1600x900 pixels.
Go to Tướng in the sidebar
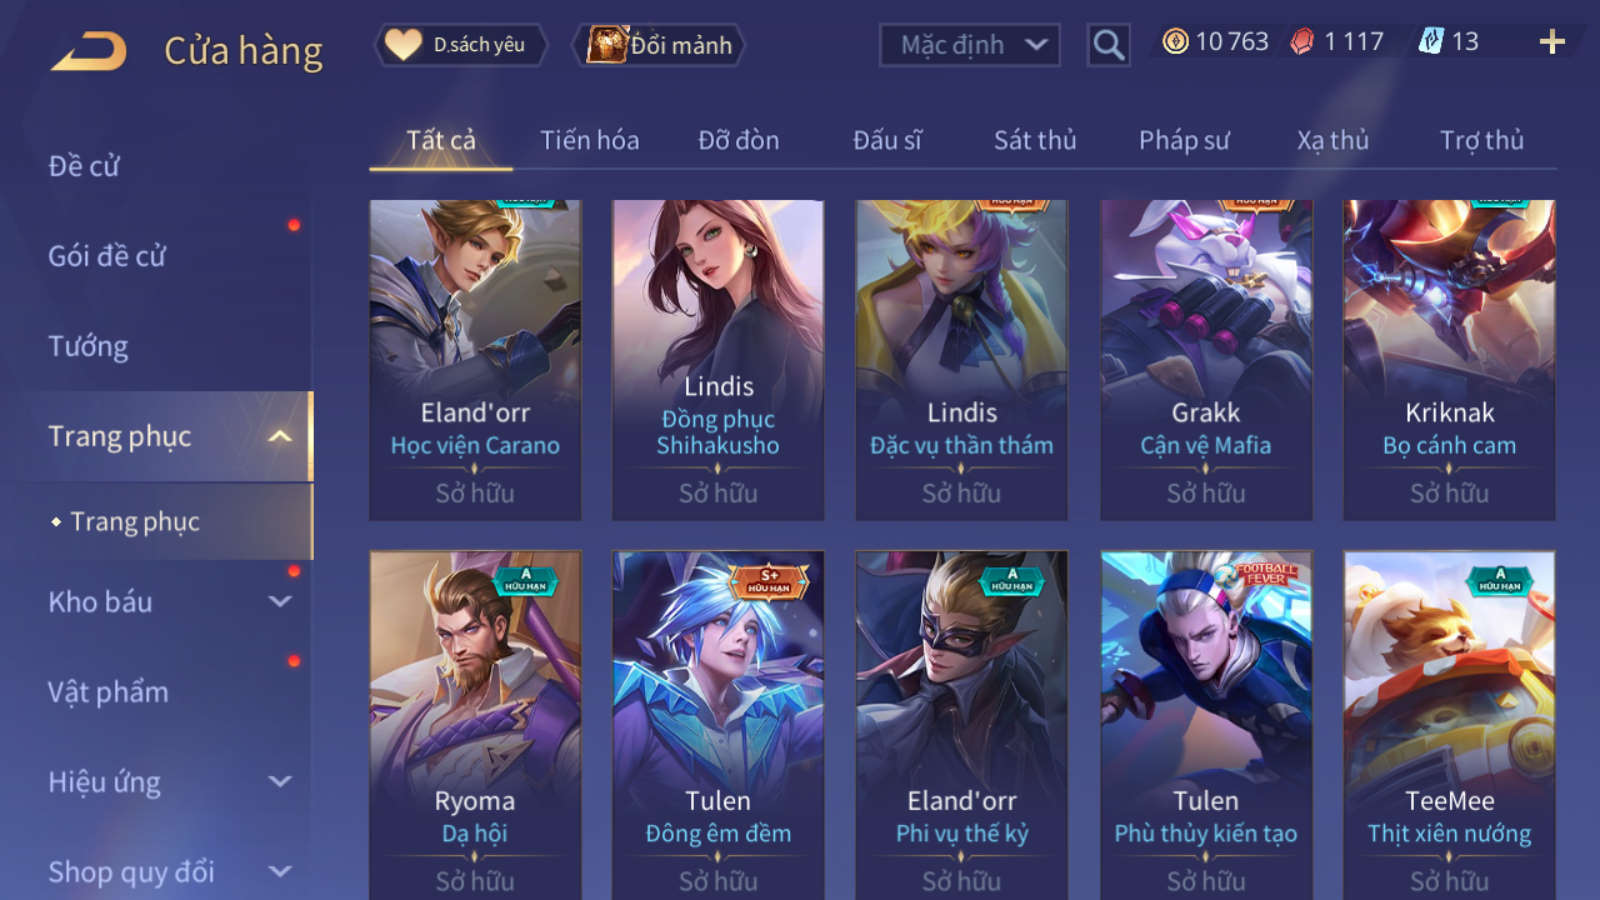pos(88,347)
